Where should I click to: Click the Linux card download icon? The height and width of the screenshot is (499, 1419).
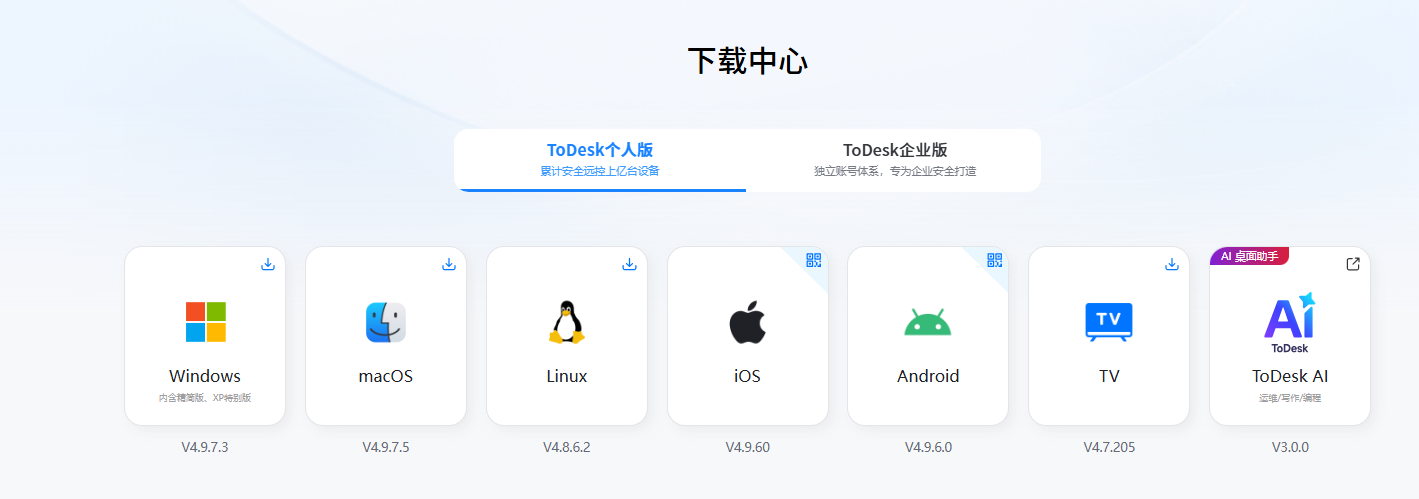[629, 264]
